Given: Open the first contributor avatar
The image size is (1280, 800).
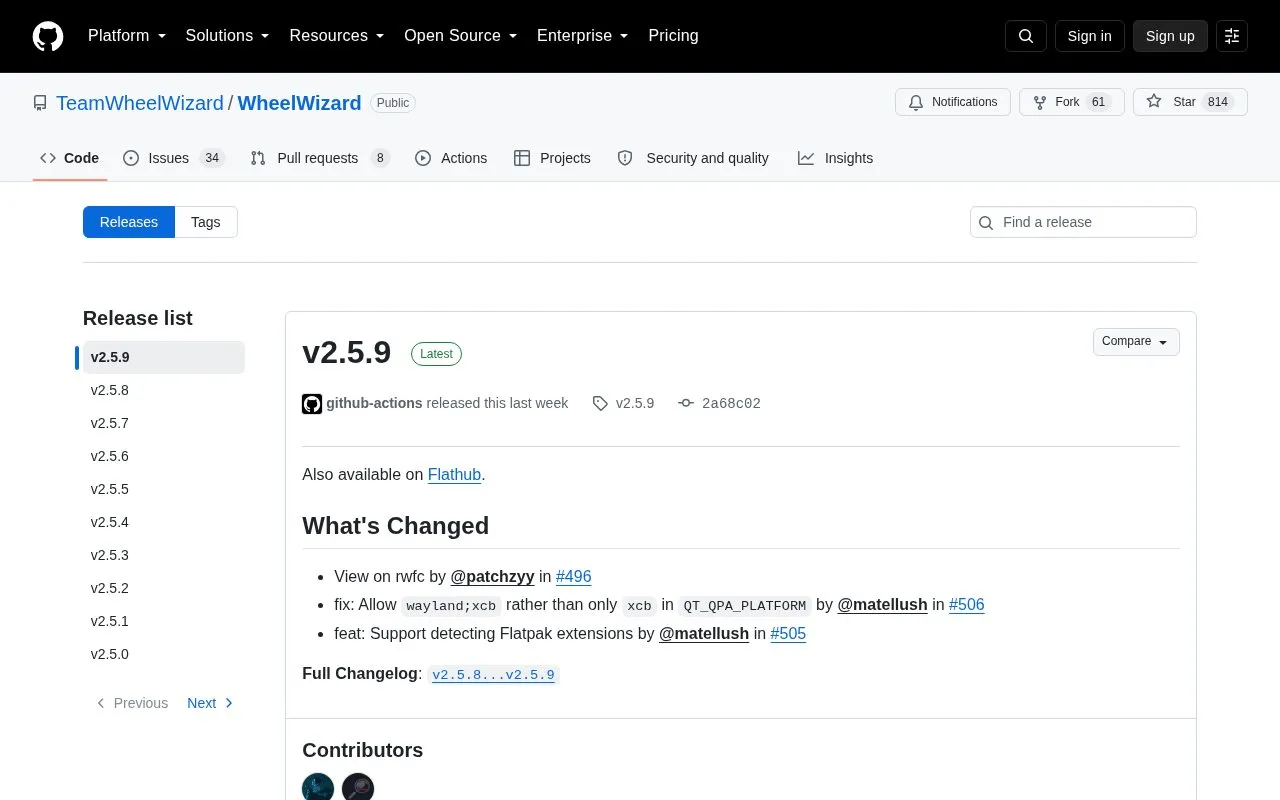Looking at the screenshot, I should tap(318, 788).
